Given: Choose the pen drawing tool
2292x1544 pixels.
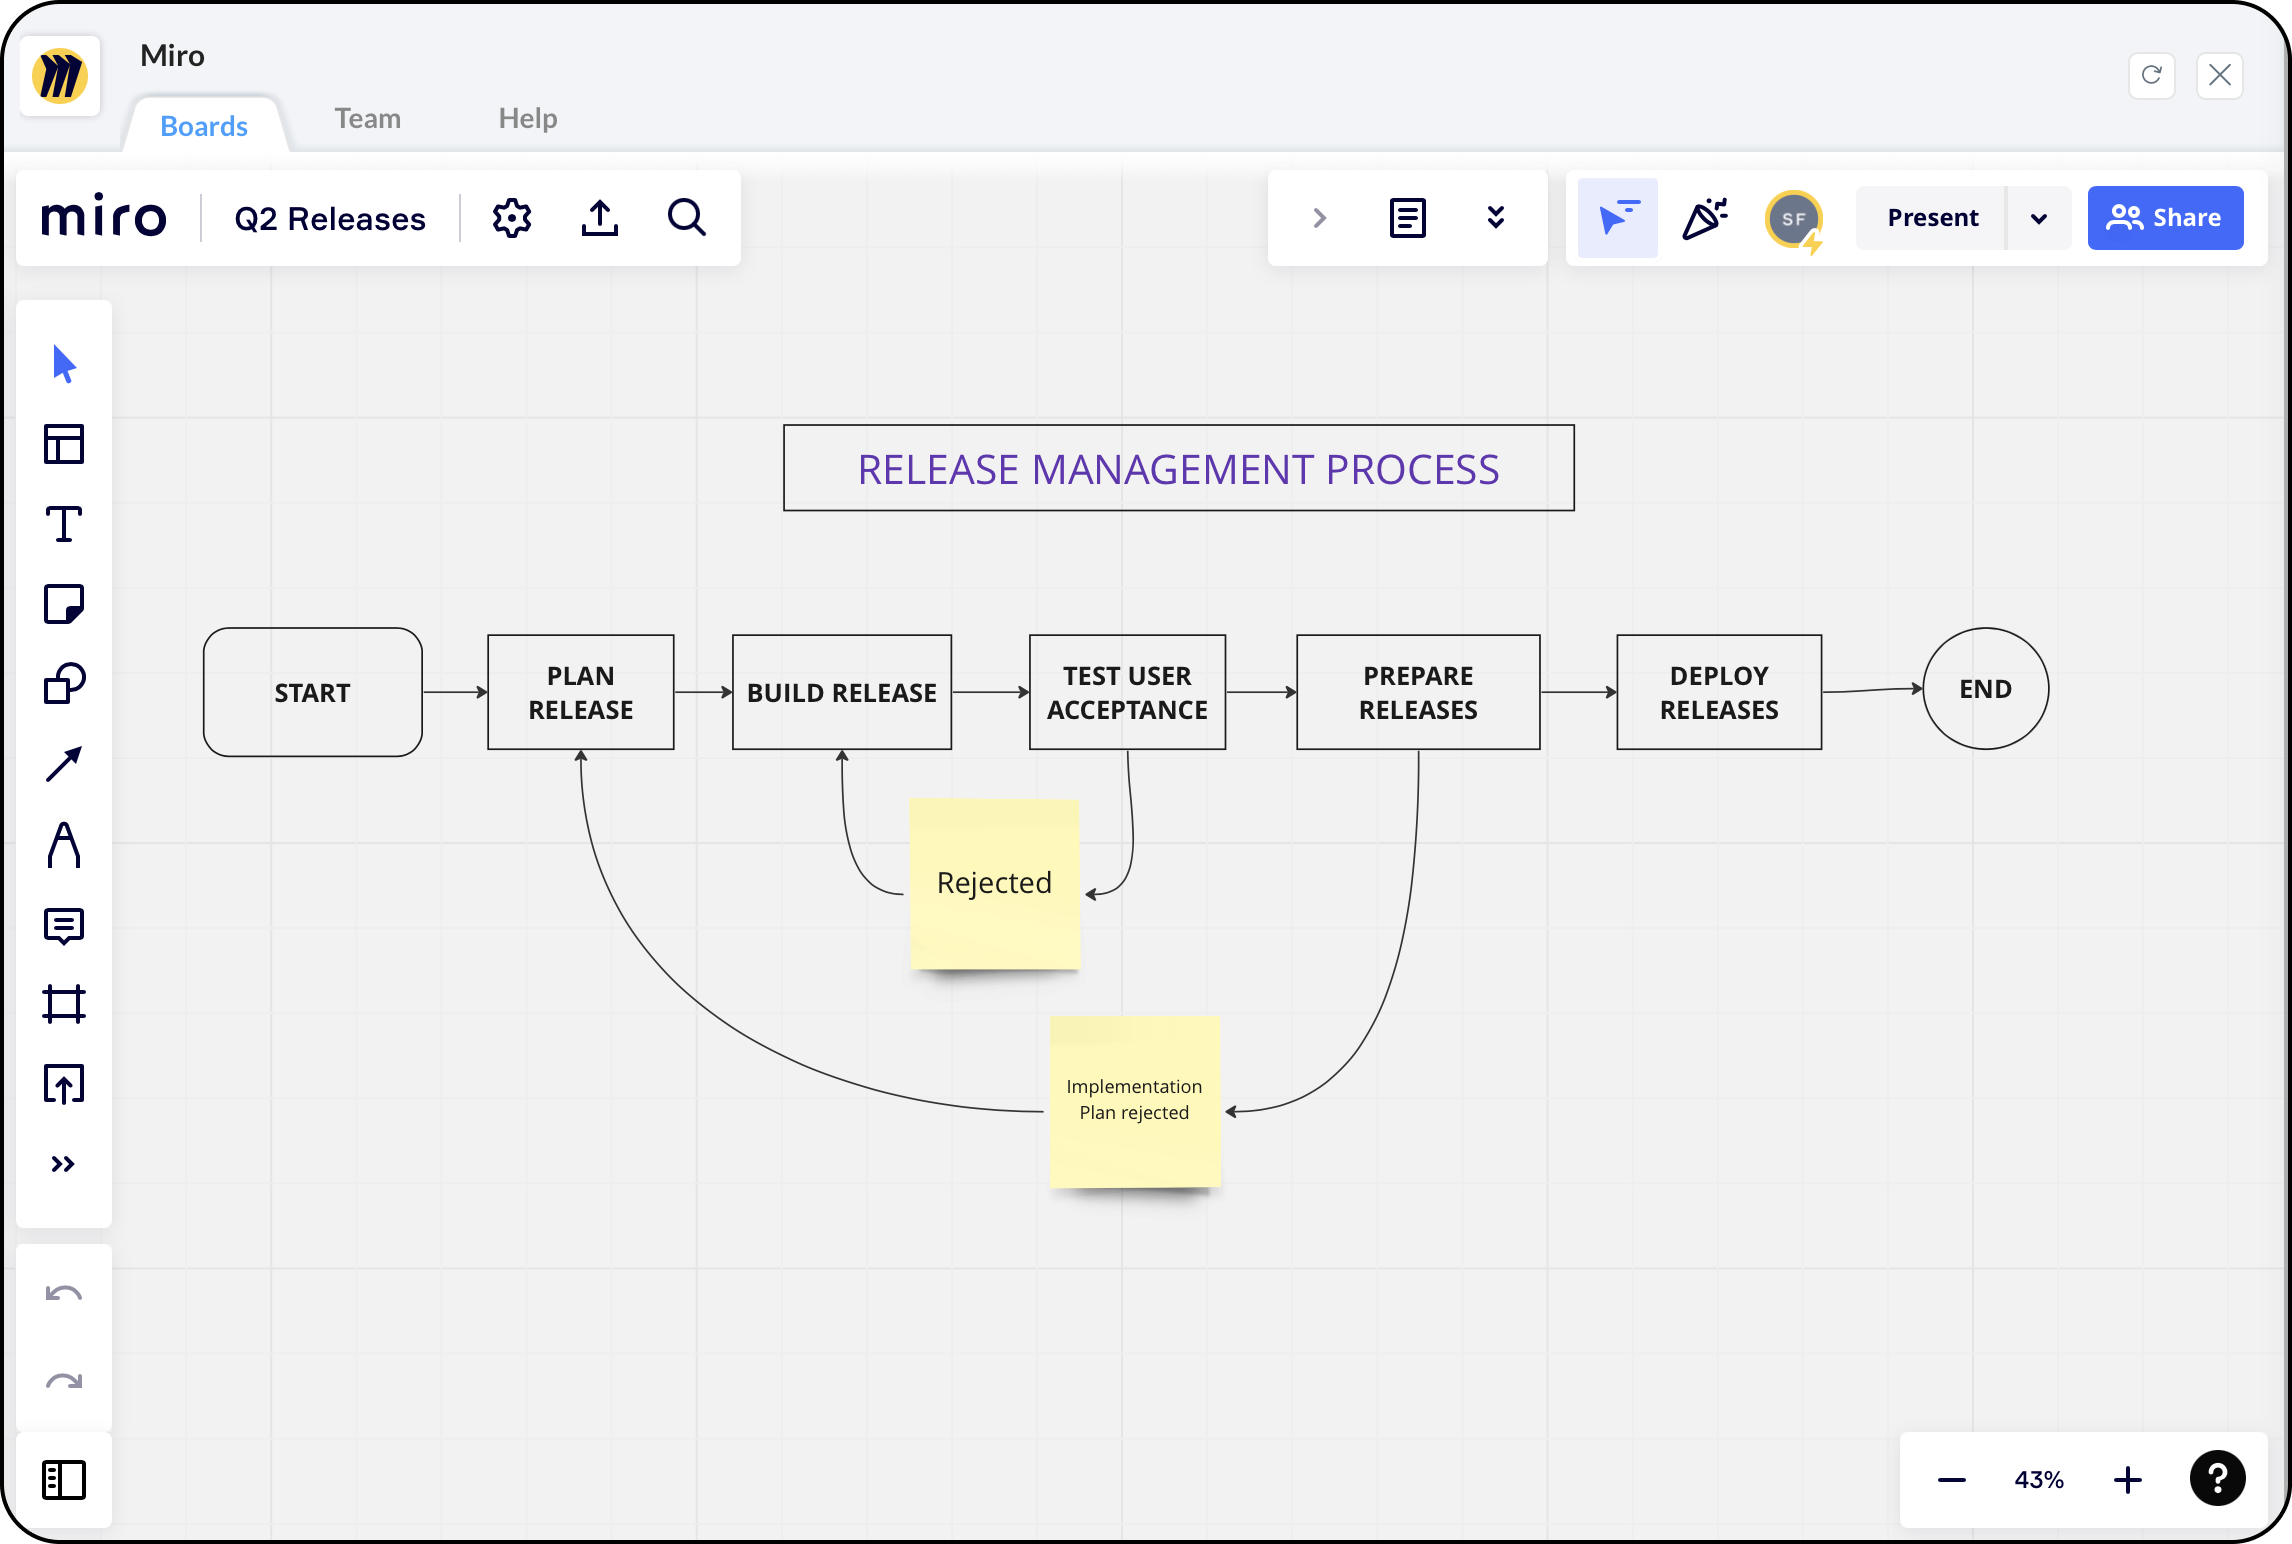Looking at the screenshot, I should click(x=64, y=845).
